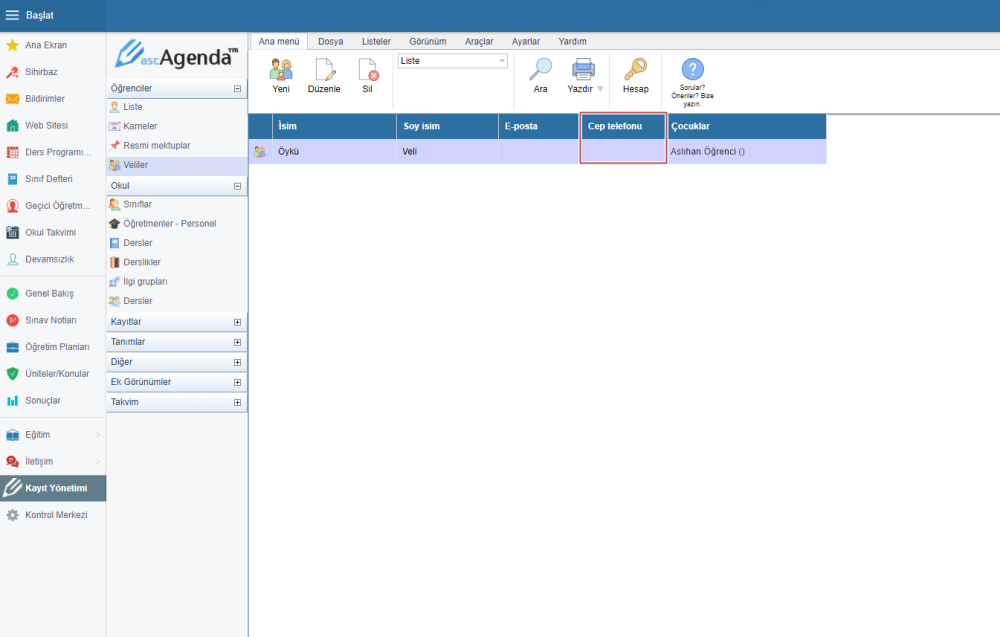Click the Düzenle edit tool
The width and height of the screenshot is (1000, 637).
(x=324, y=75)
